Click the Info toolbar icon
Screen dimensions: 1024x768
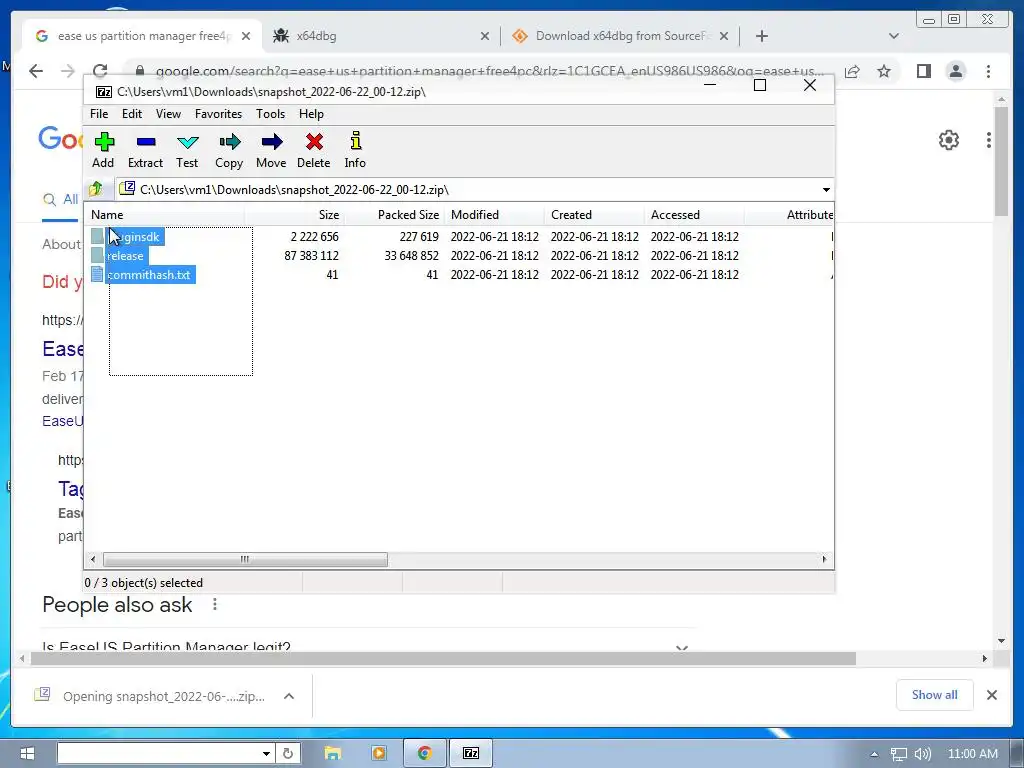tap(355, 151)
